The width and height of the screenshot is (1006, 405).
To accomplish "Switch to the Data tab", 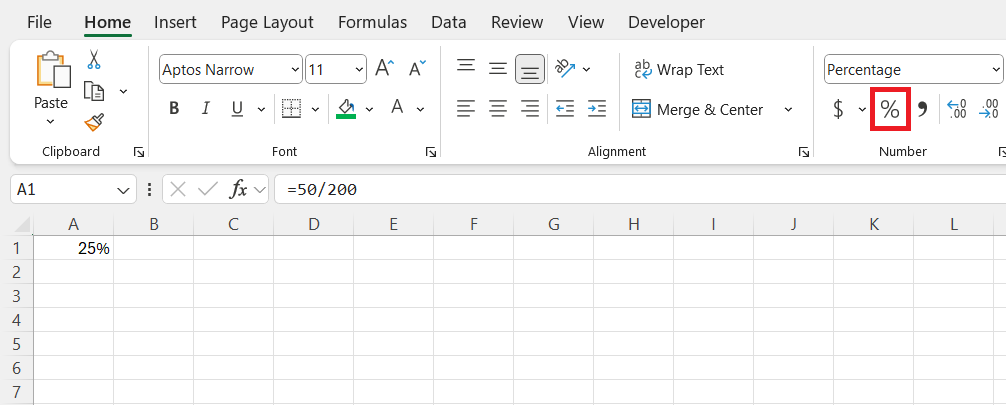I will 448,22.
